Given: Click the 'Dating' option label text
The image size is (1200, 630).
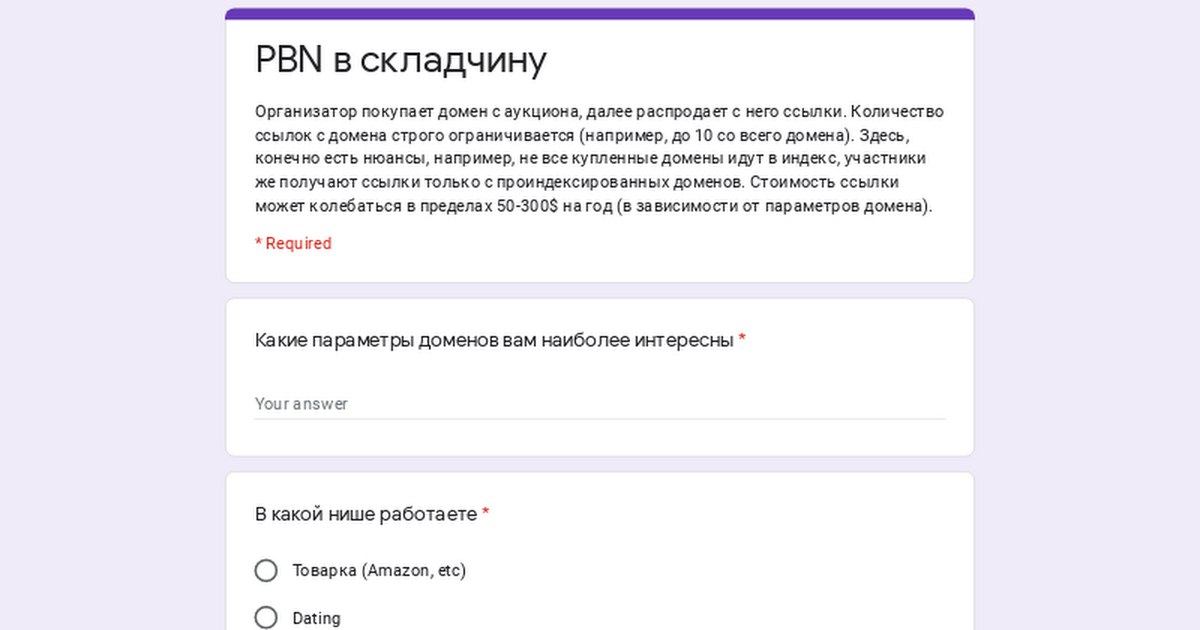Looking at the screenshot, I should point(316,618).
